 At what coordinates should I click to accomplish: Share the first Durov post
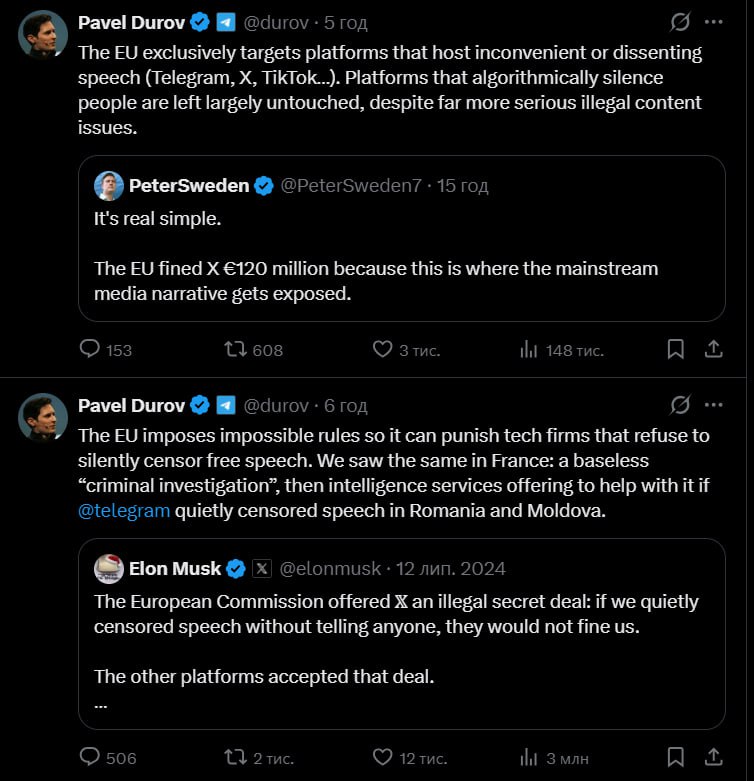(x=714, y=350)
